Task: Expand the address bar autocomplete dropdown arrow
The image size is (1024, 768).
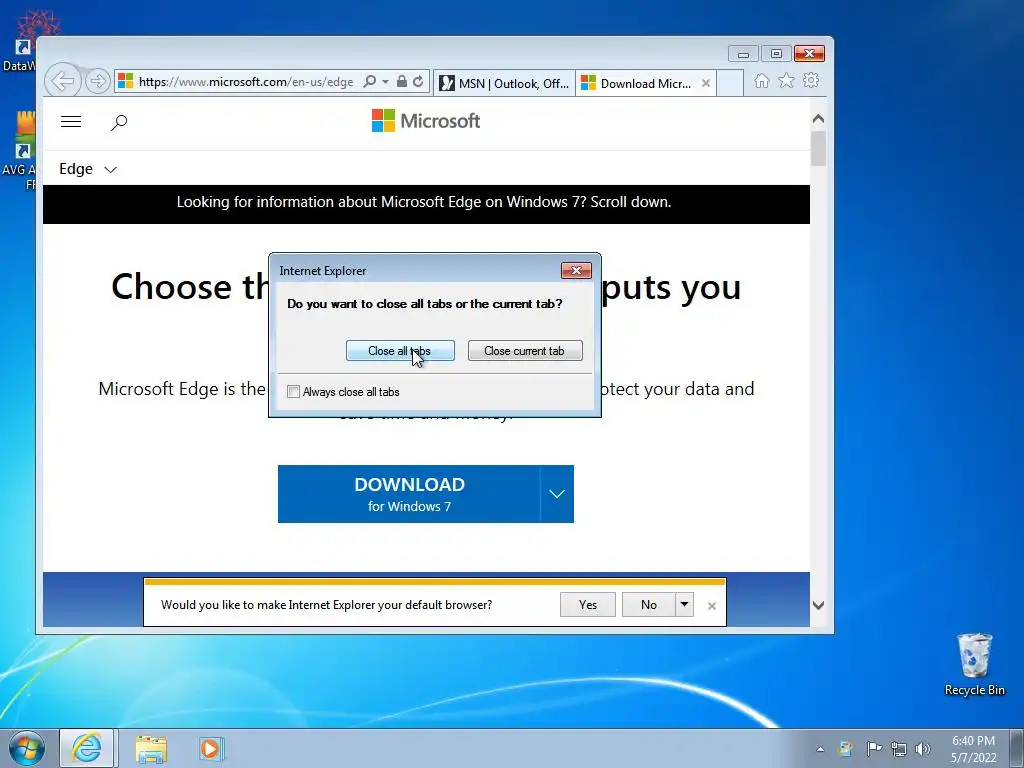Action: [385, 82]
